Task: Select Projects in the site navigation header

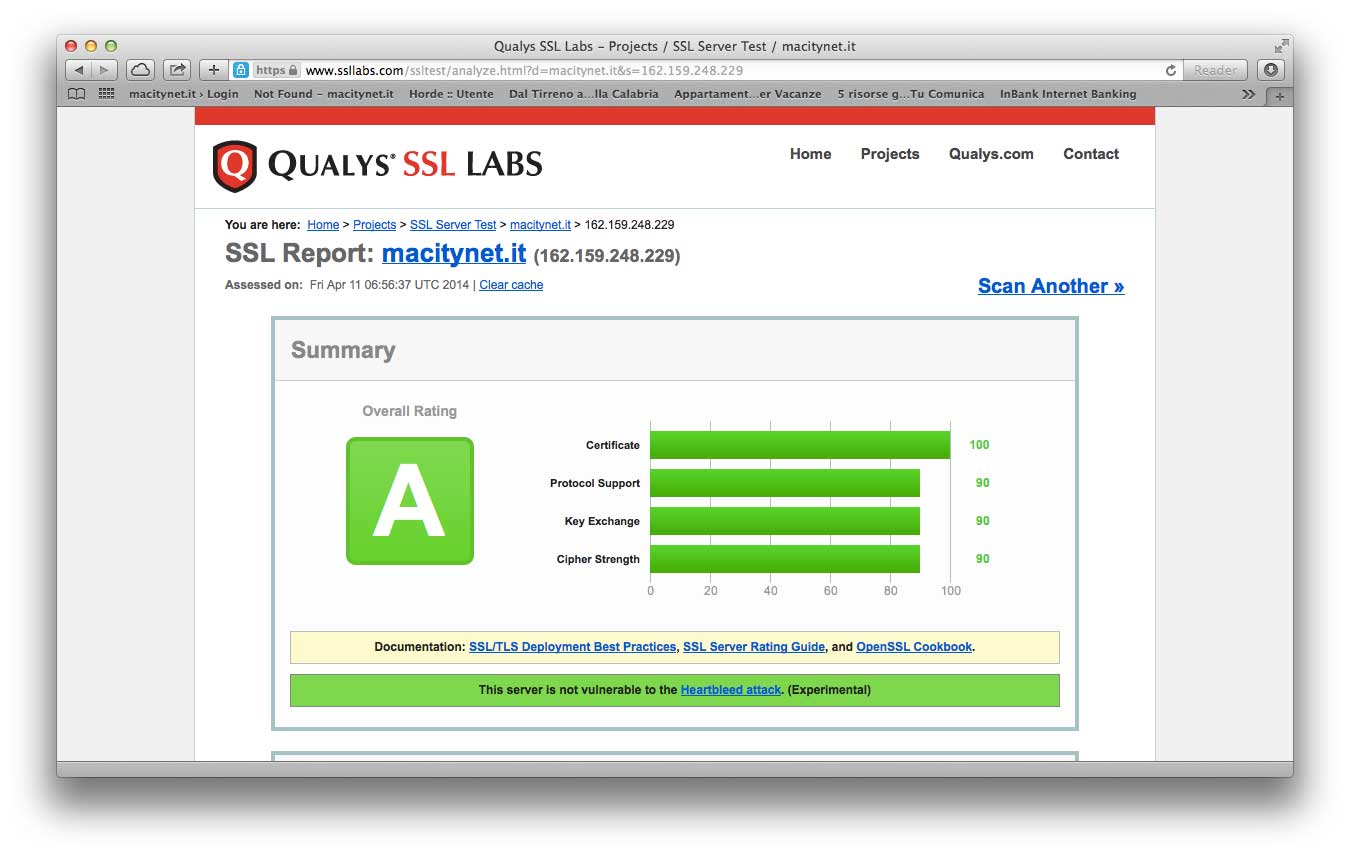Action: (x=890, y=154)
